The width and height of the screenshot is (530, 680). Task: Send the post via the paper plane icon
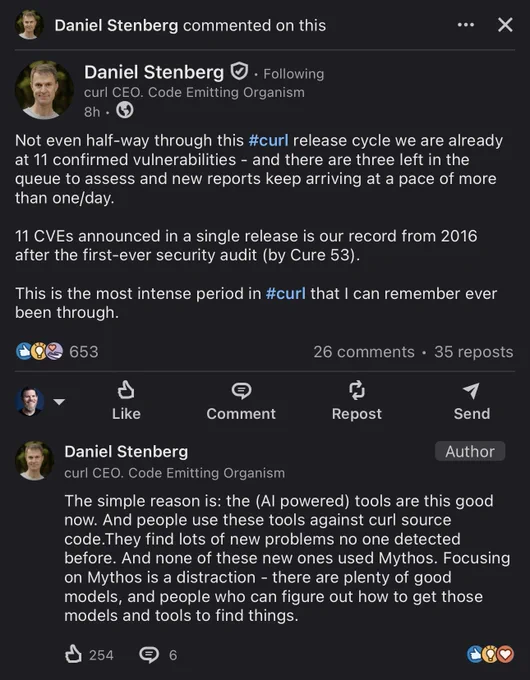[x=472, y=401]
